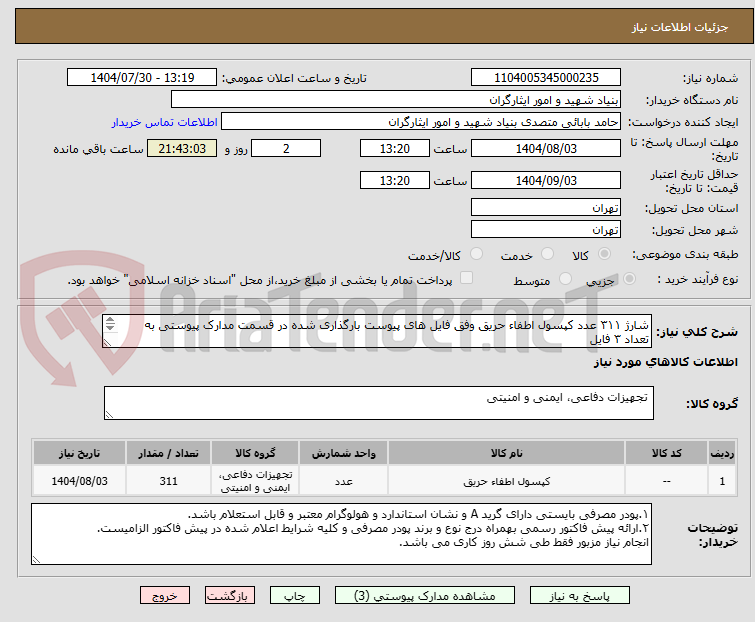Click the اطلاعات کالاهای مورد نیاز heading

pos(665,362)
